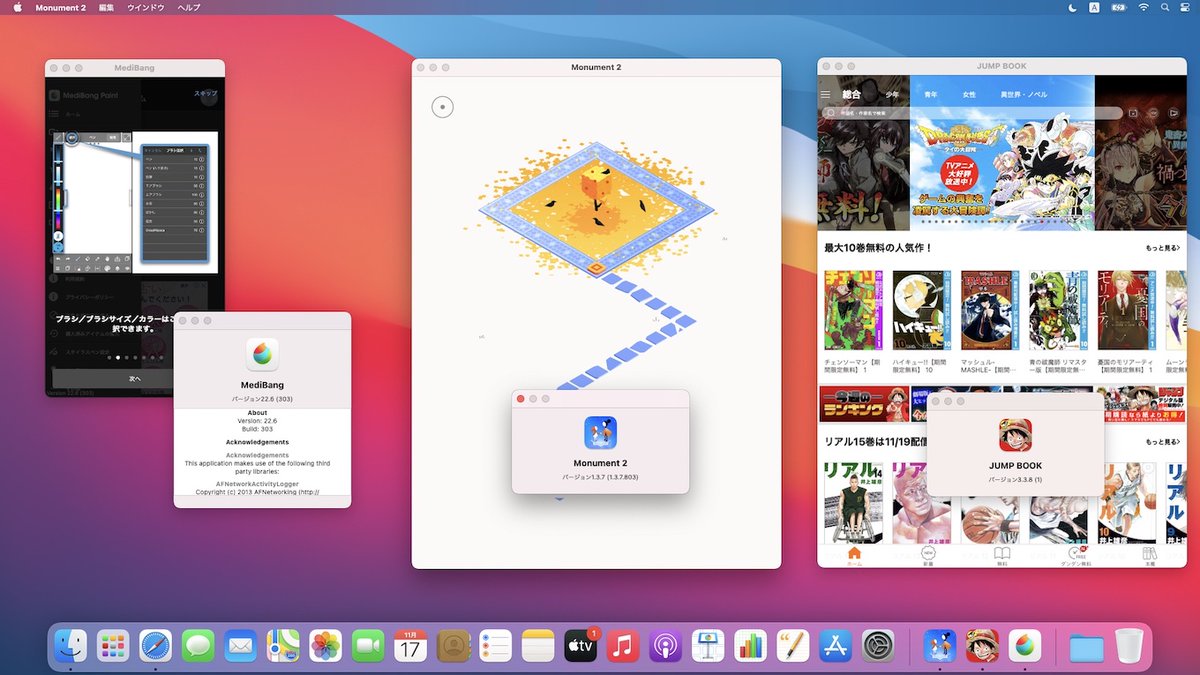The image size is (1200, 675).
Task: Open the battery status menu
Action: click(1119, 7)
